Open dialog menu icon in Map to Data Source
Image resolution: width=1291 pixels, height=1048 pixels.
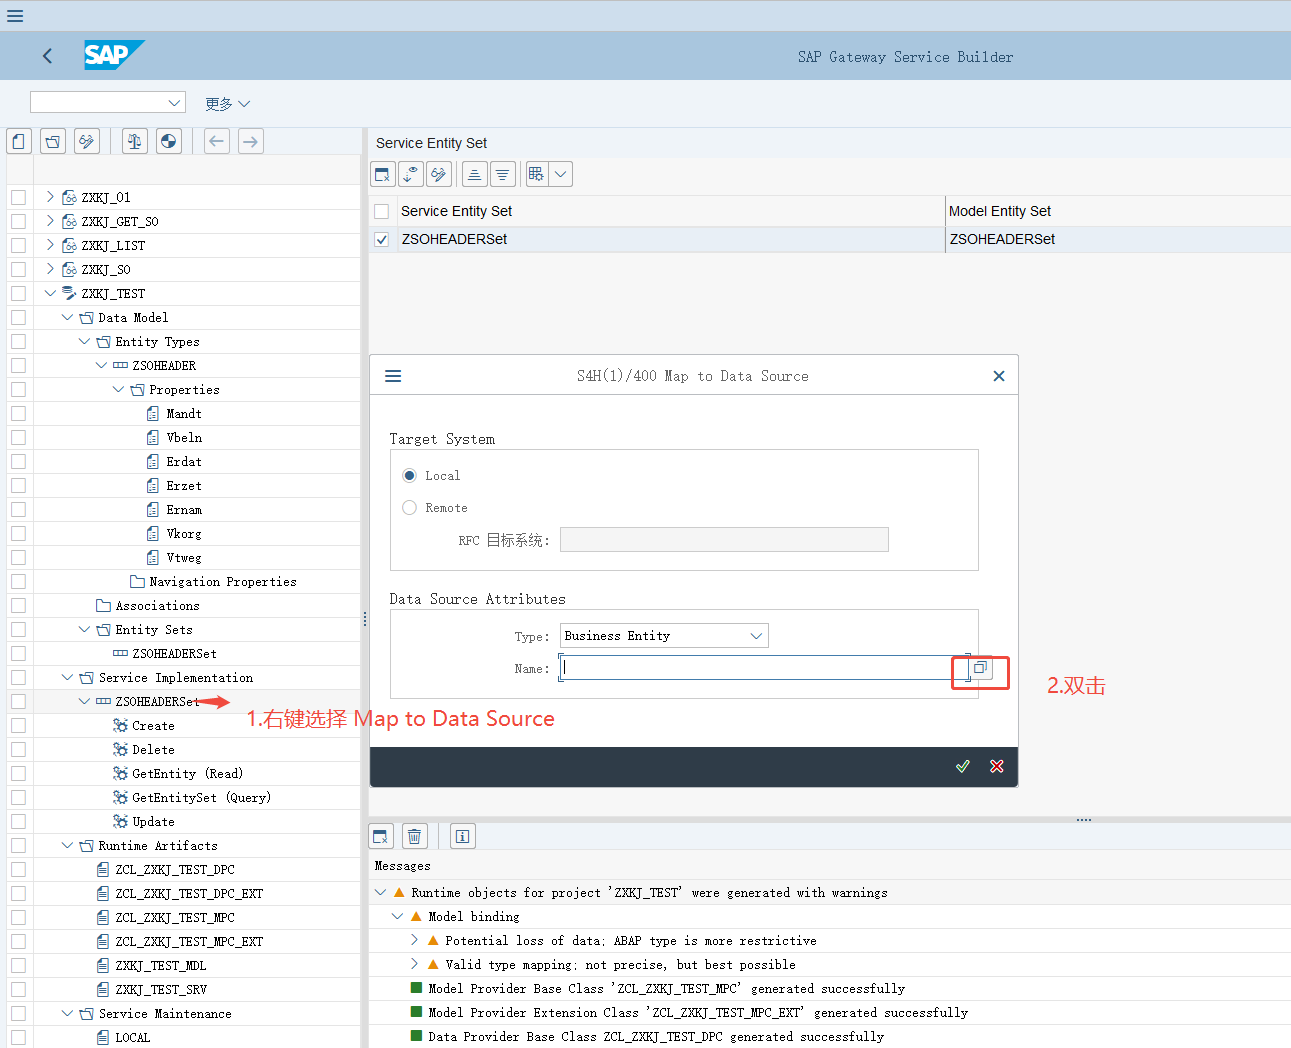(393, 376)
